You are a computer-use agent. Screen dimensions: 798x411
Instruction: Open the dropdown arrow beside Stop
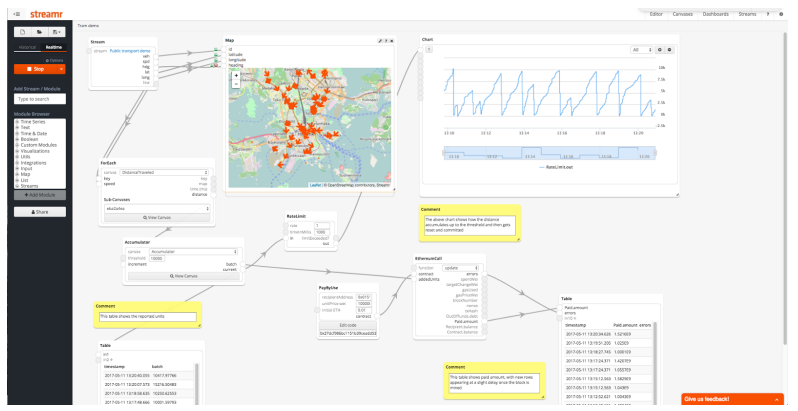point(63,69)
